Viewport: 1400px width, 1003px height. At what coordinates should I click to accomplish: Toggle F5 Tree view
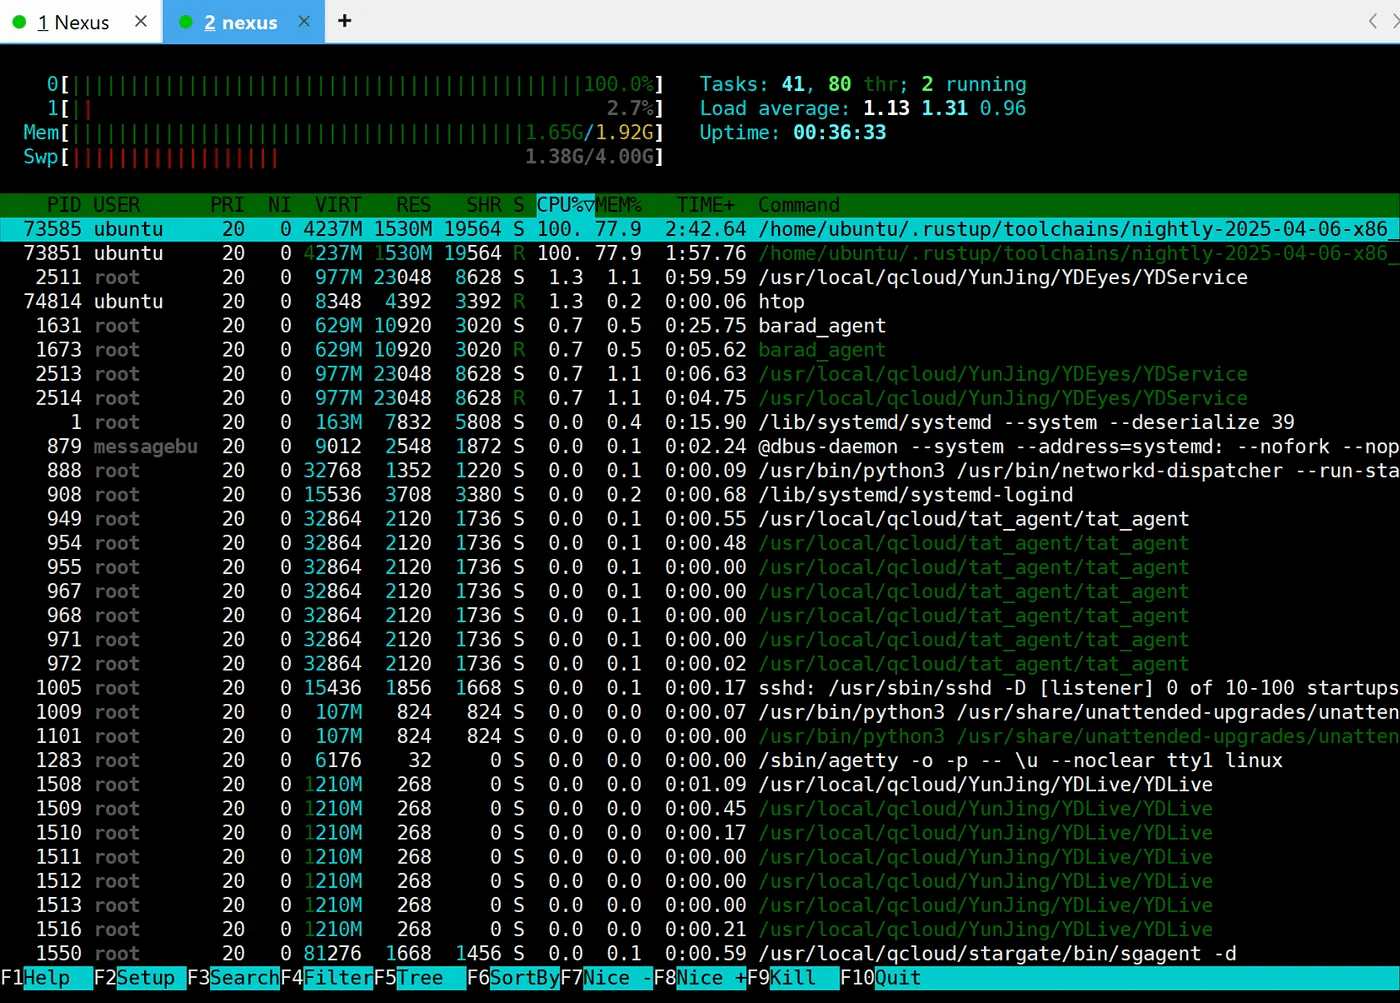coord(420,978)
